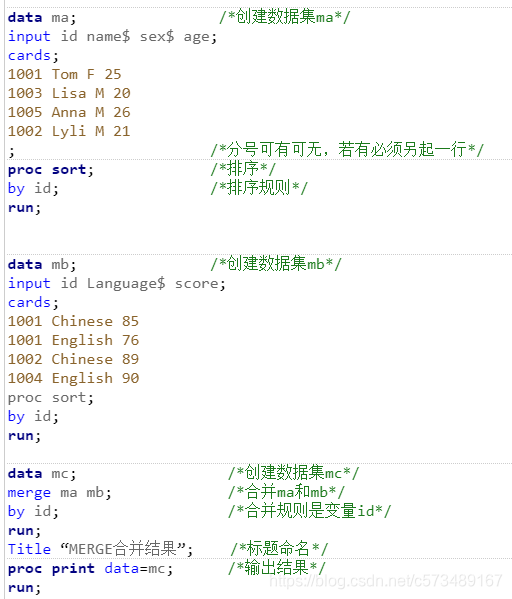Click the comment '/*排序*/'
Image resolution: width=512 pixels, height=599 pixels.
[243, 168]
